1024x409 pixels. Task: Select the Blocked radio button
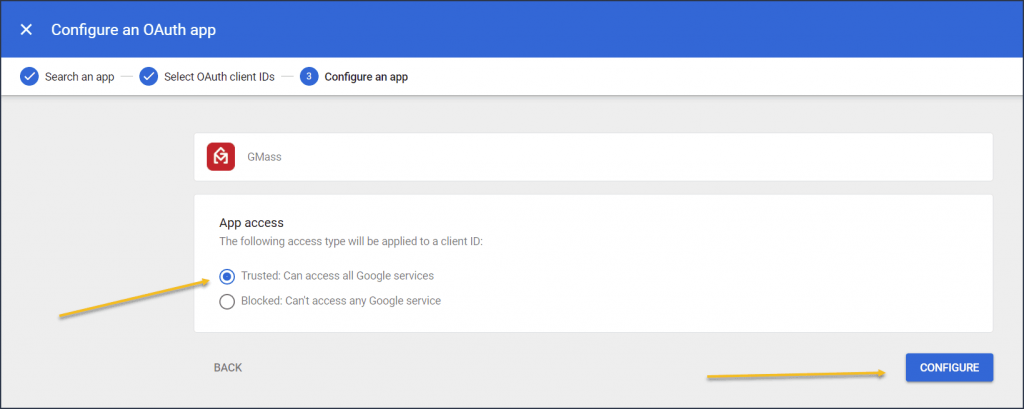pyautogui.click(x=227, y=302)
